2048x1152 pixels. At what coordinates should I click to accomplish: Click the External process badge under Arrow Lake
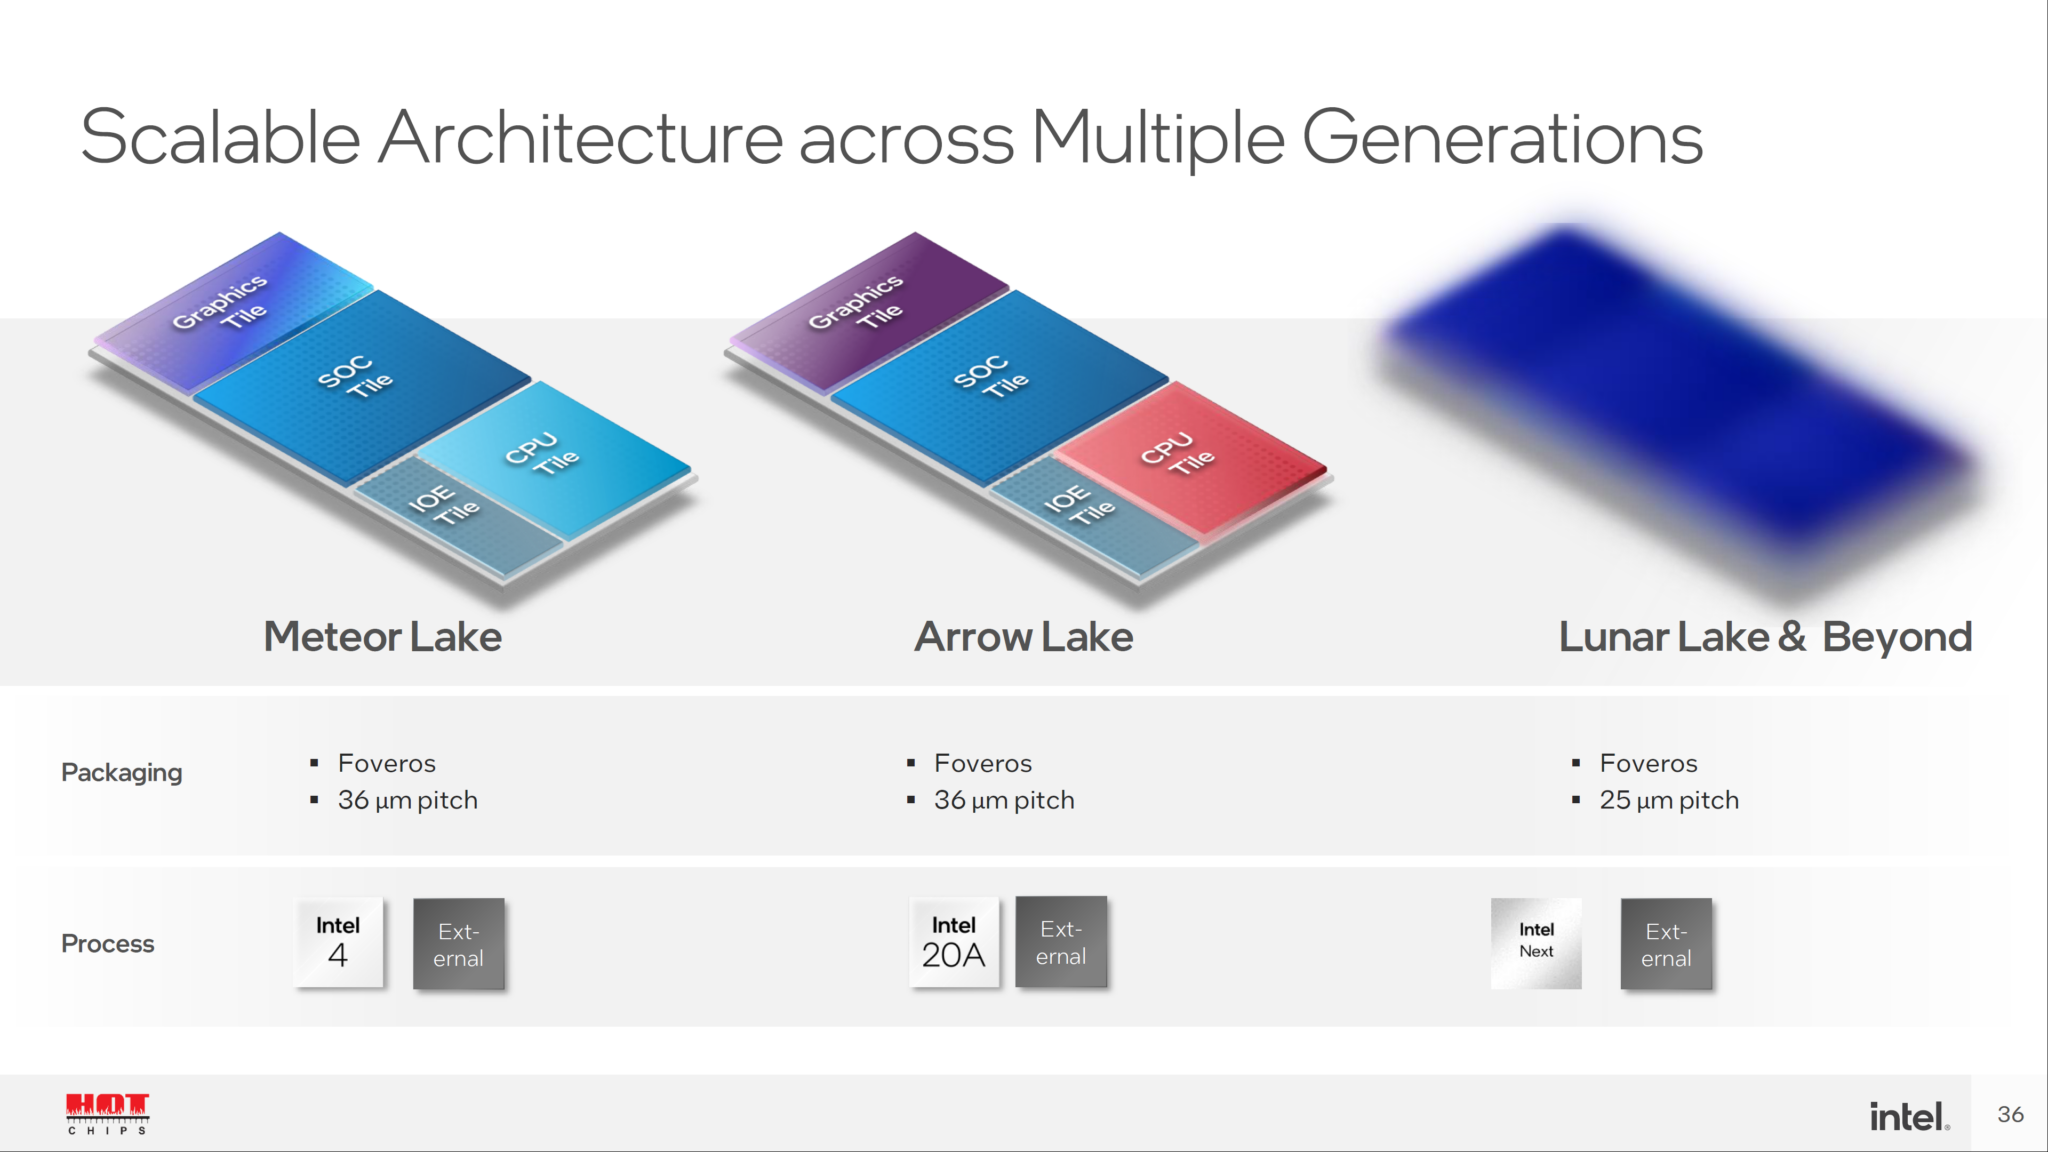click(x=1061, y=944)
